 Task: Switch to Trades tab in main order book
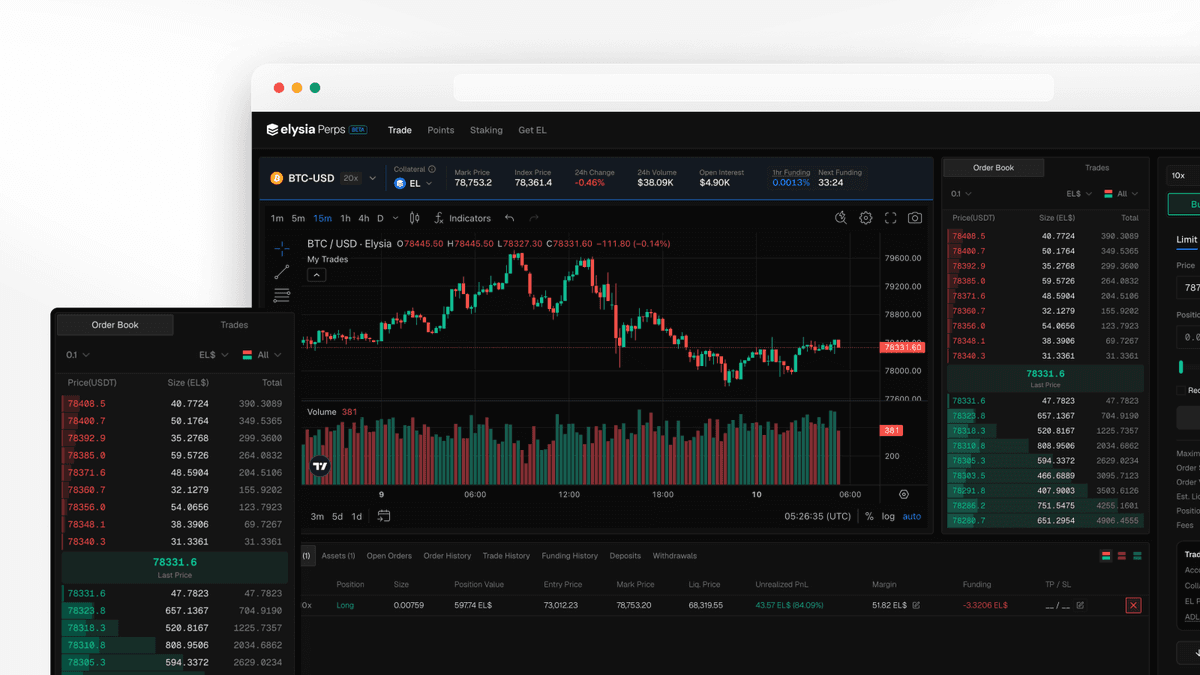(1097, 168)
